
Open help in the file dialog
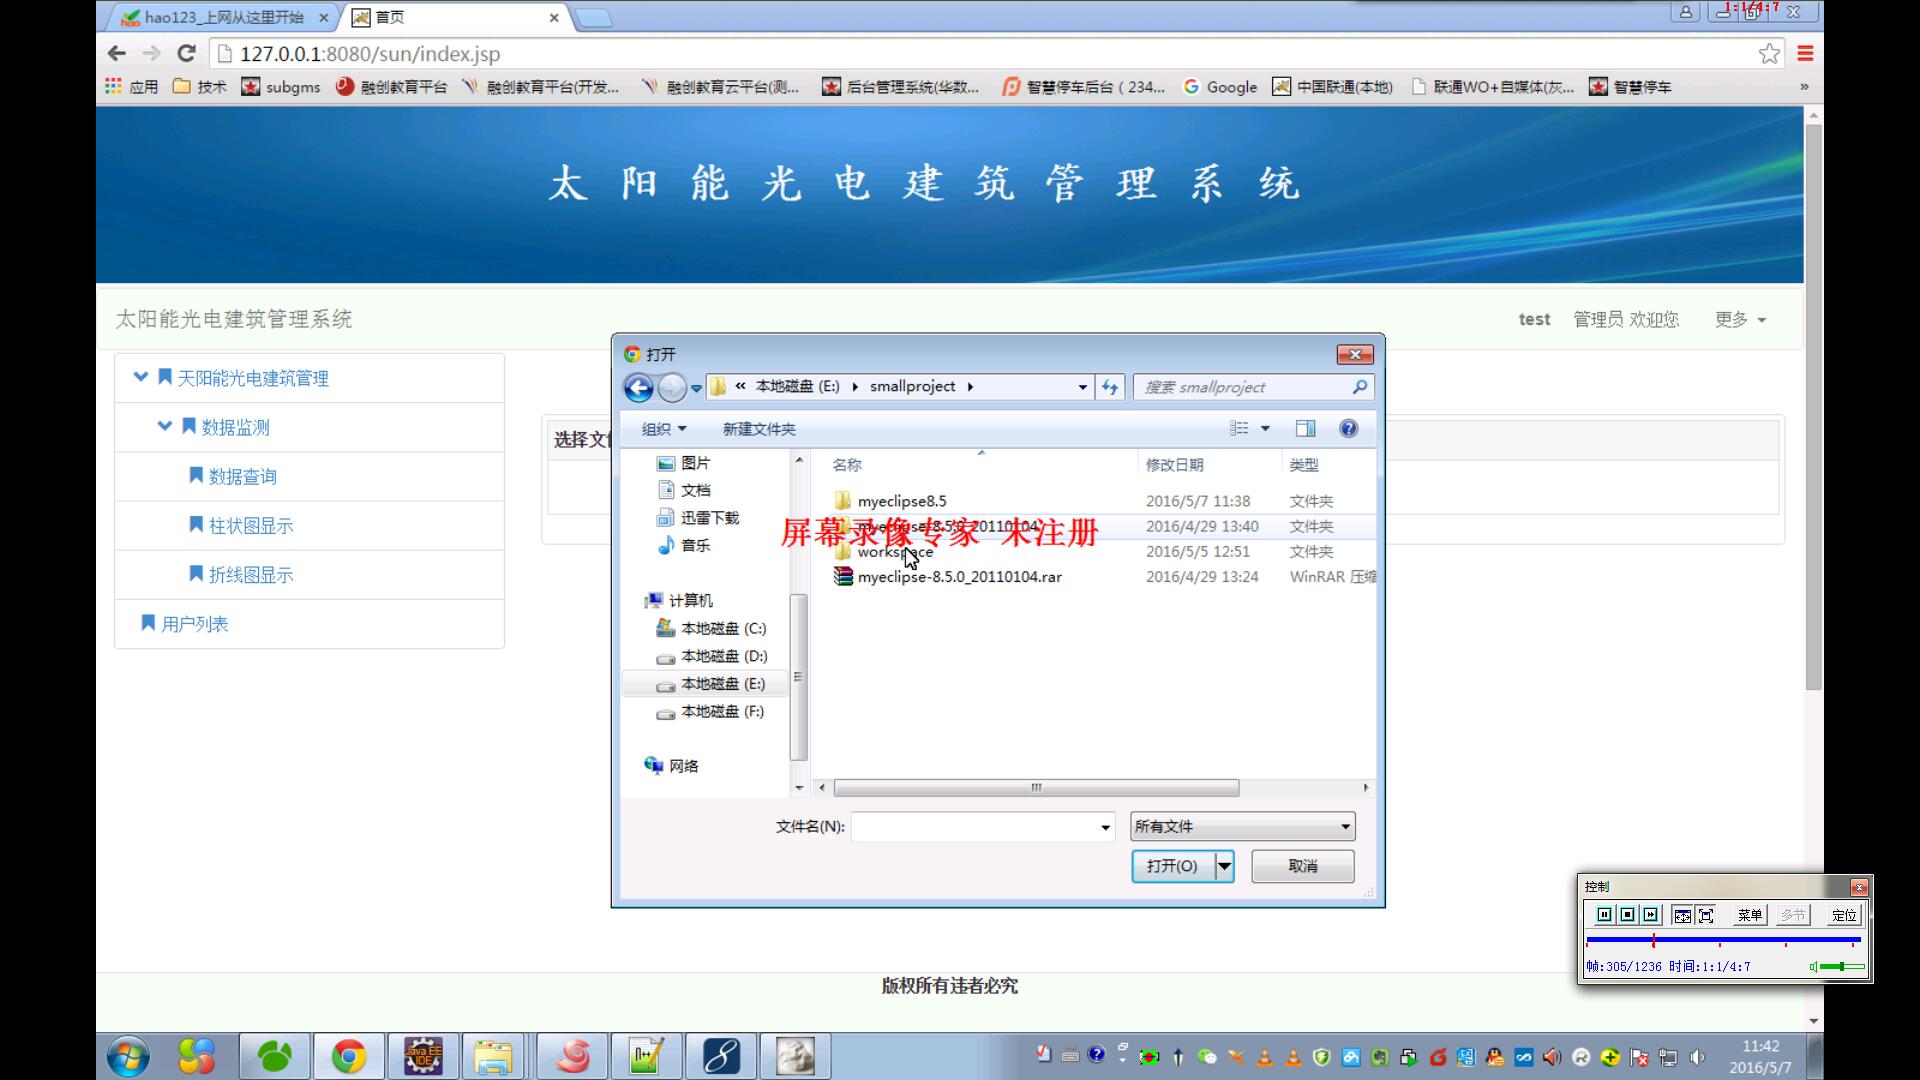pyautogui.click(x=1348, y=429)
